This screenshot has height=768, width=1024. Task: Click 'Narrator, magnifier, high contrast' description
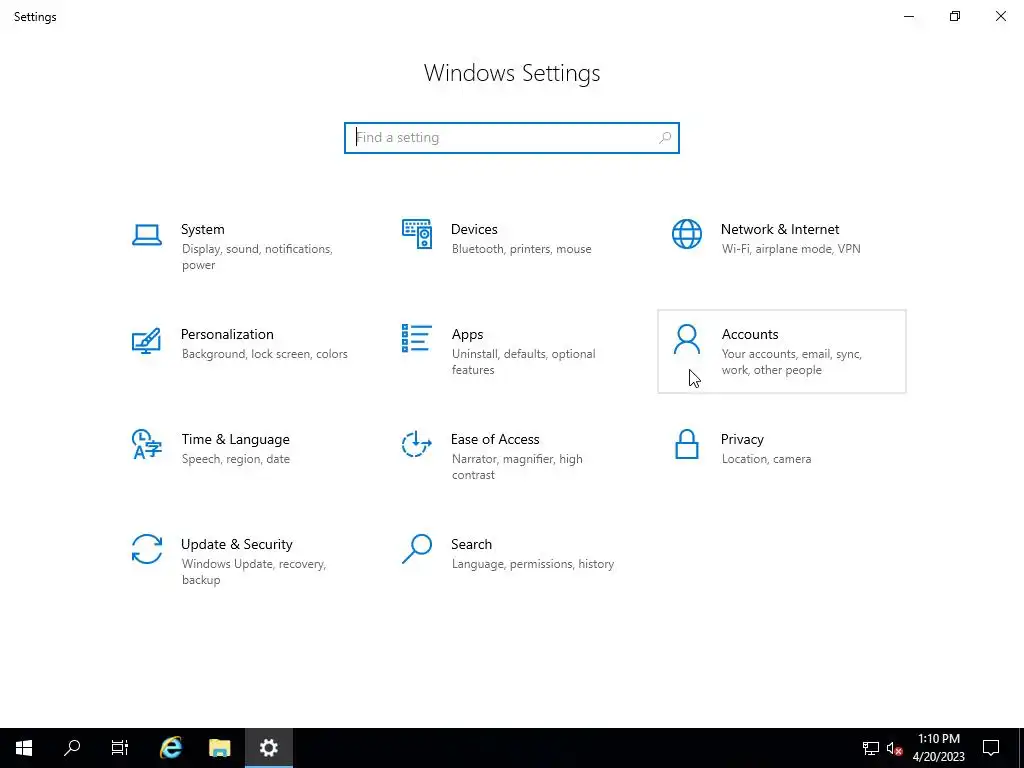click(517, 467)
